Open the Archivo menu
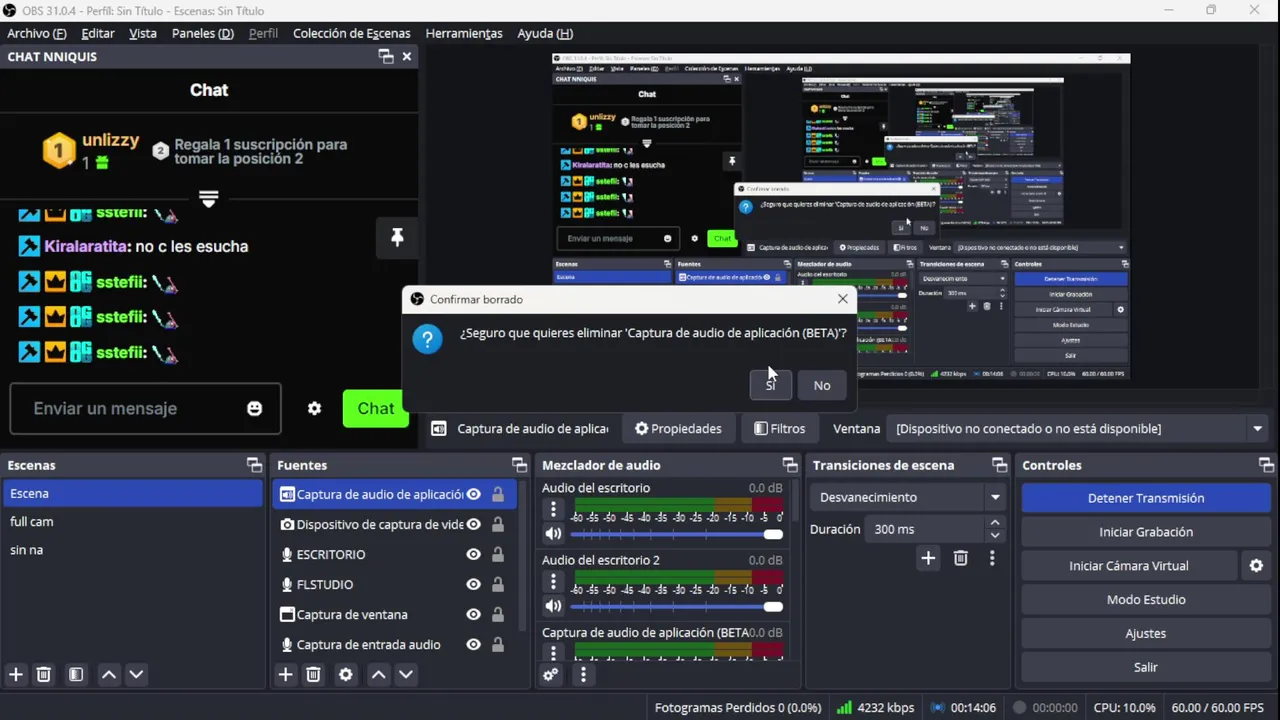Viewport: 1280px width, 720px height. click(37, 33)
